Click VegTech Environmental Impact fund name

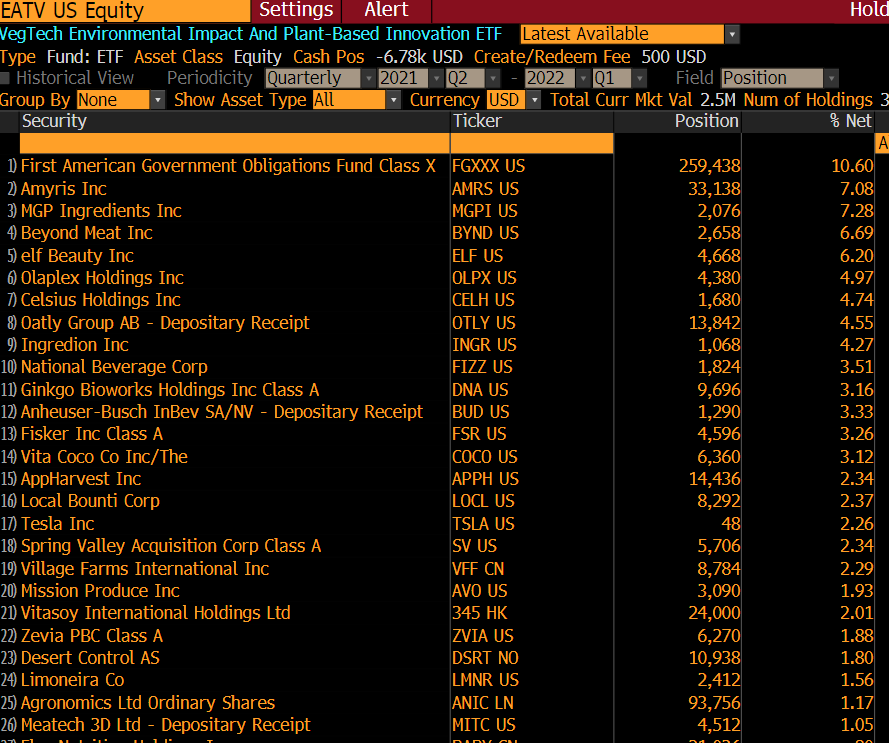pyautogui.click(x=251, y=34)
